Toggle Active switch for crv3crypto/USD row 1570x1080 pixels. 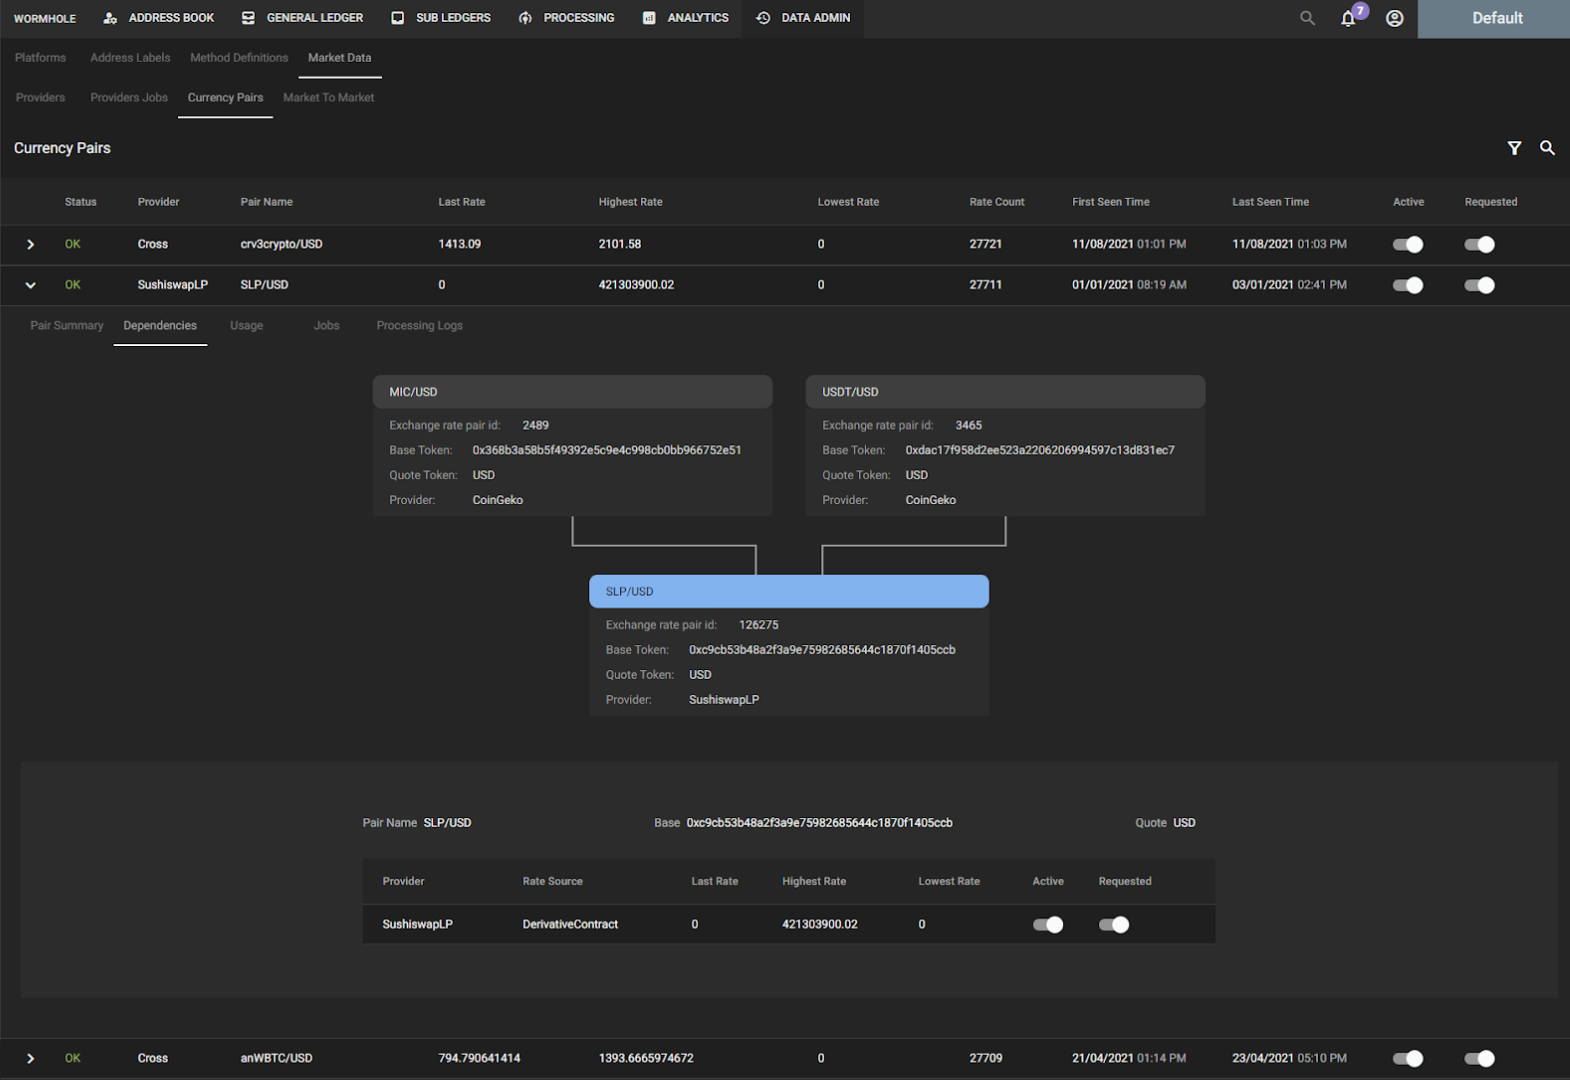[x=1408, y=244]
